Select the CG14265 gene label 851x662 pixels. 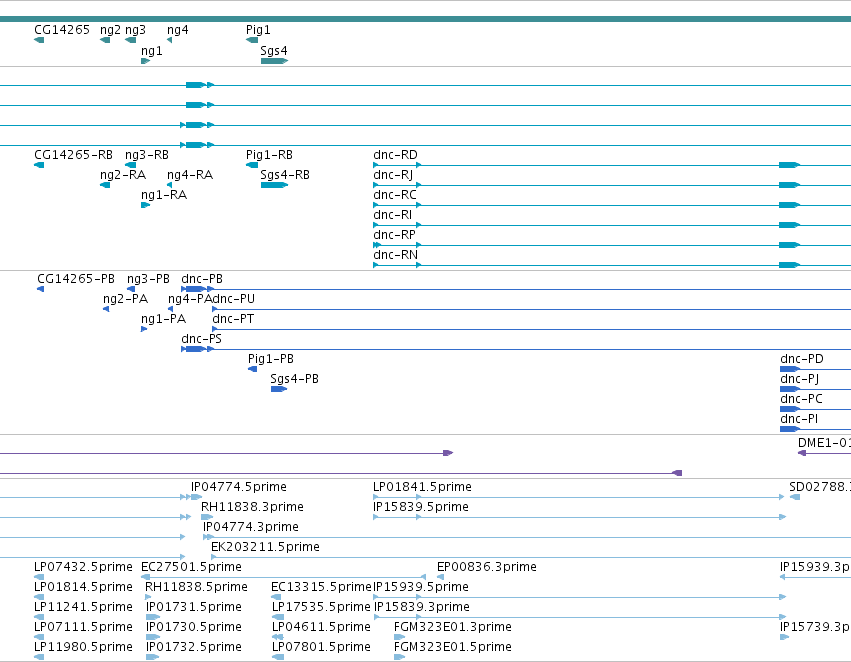click(x=62, y=30)
